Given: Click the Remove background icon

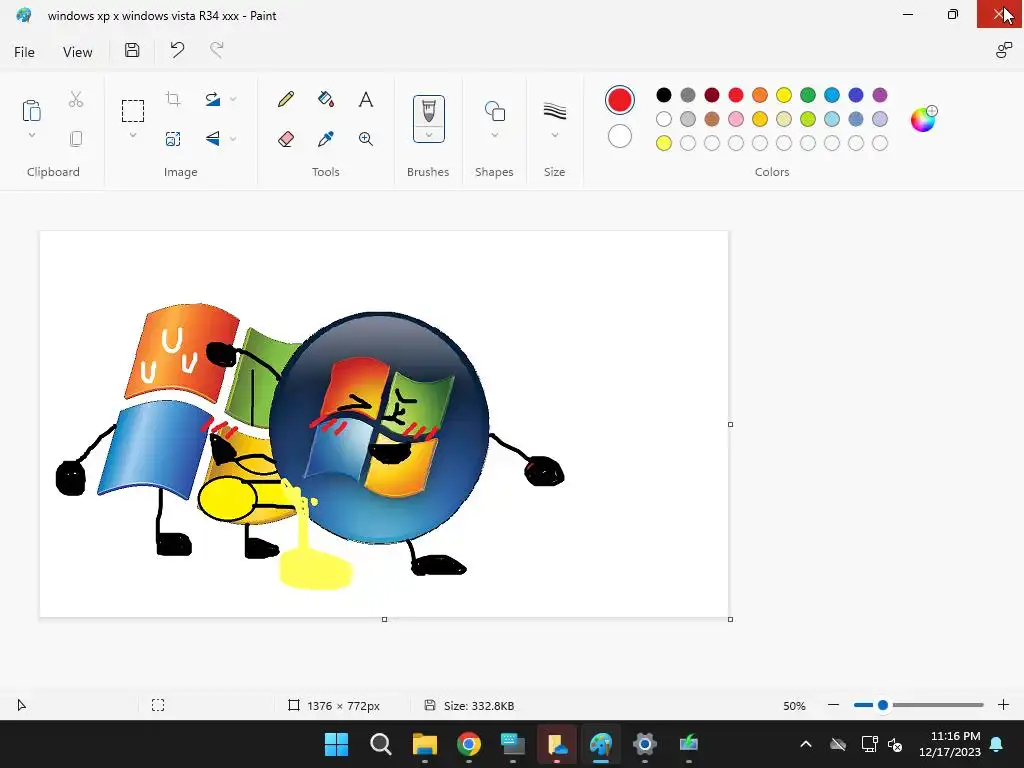Looking at the screenshot, I should click(x=173, y=138).
